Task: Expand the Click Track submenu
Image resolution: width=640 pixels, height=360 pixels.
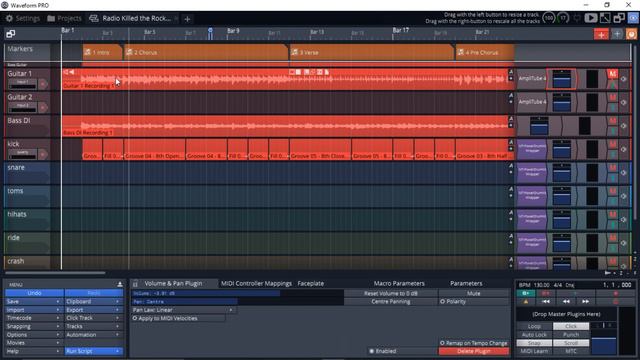Action: pos(93,318)
